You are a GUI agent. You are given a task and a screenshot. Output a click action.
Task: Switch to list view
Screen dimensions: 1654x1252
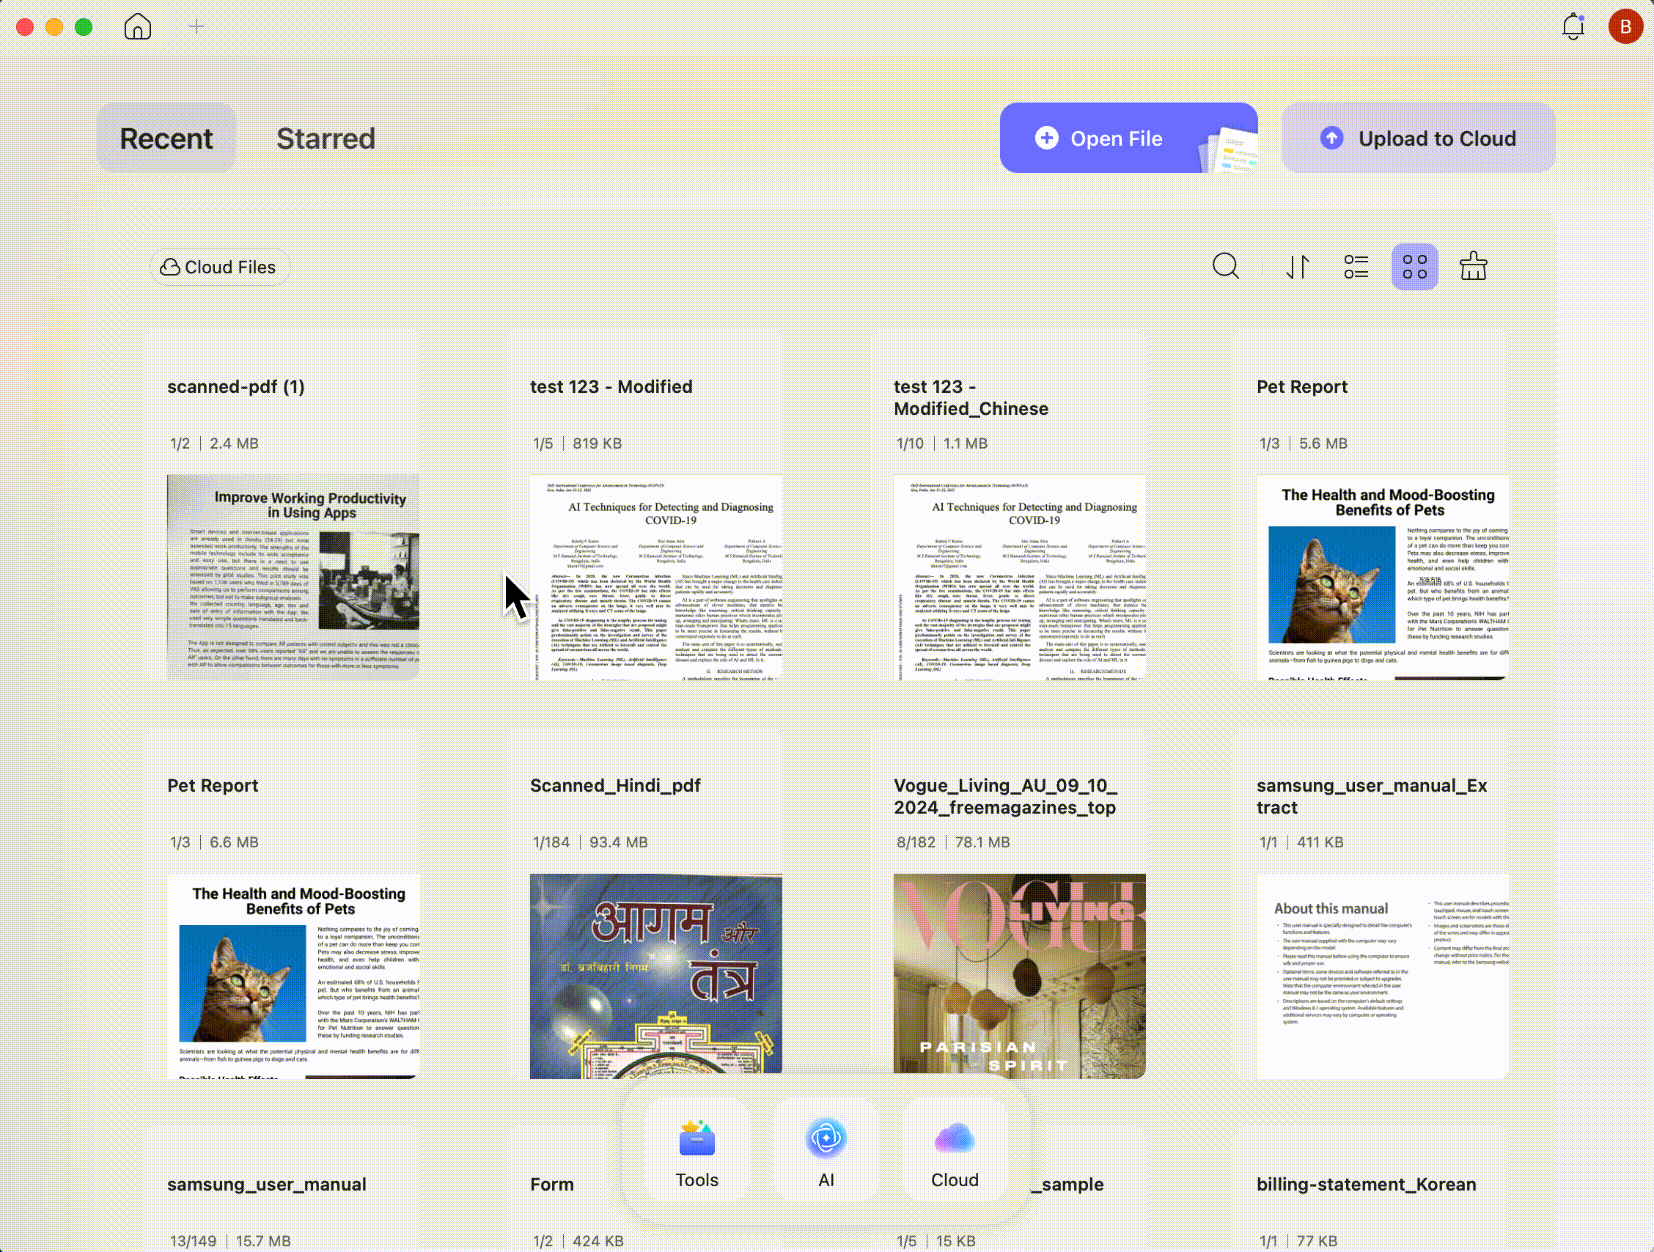pyautogui.click(x=1356, y=267)
